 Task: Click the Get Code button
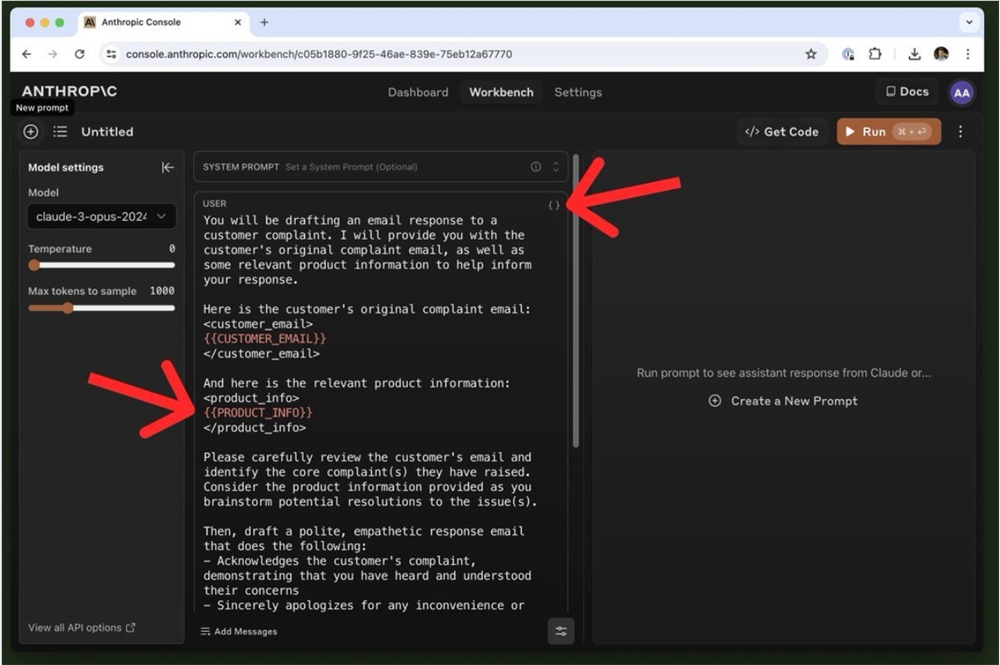click(782, 132)
